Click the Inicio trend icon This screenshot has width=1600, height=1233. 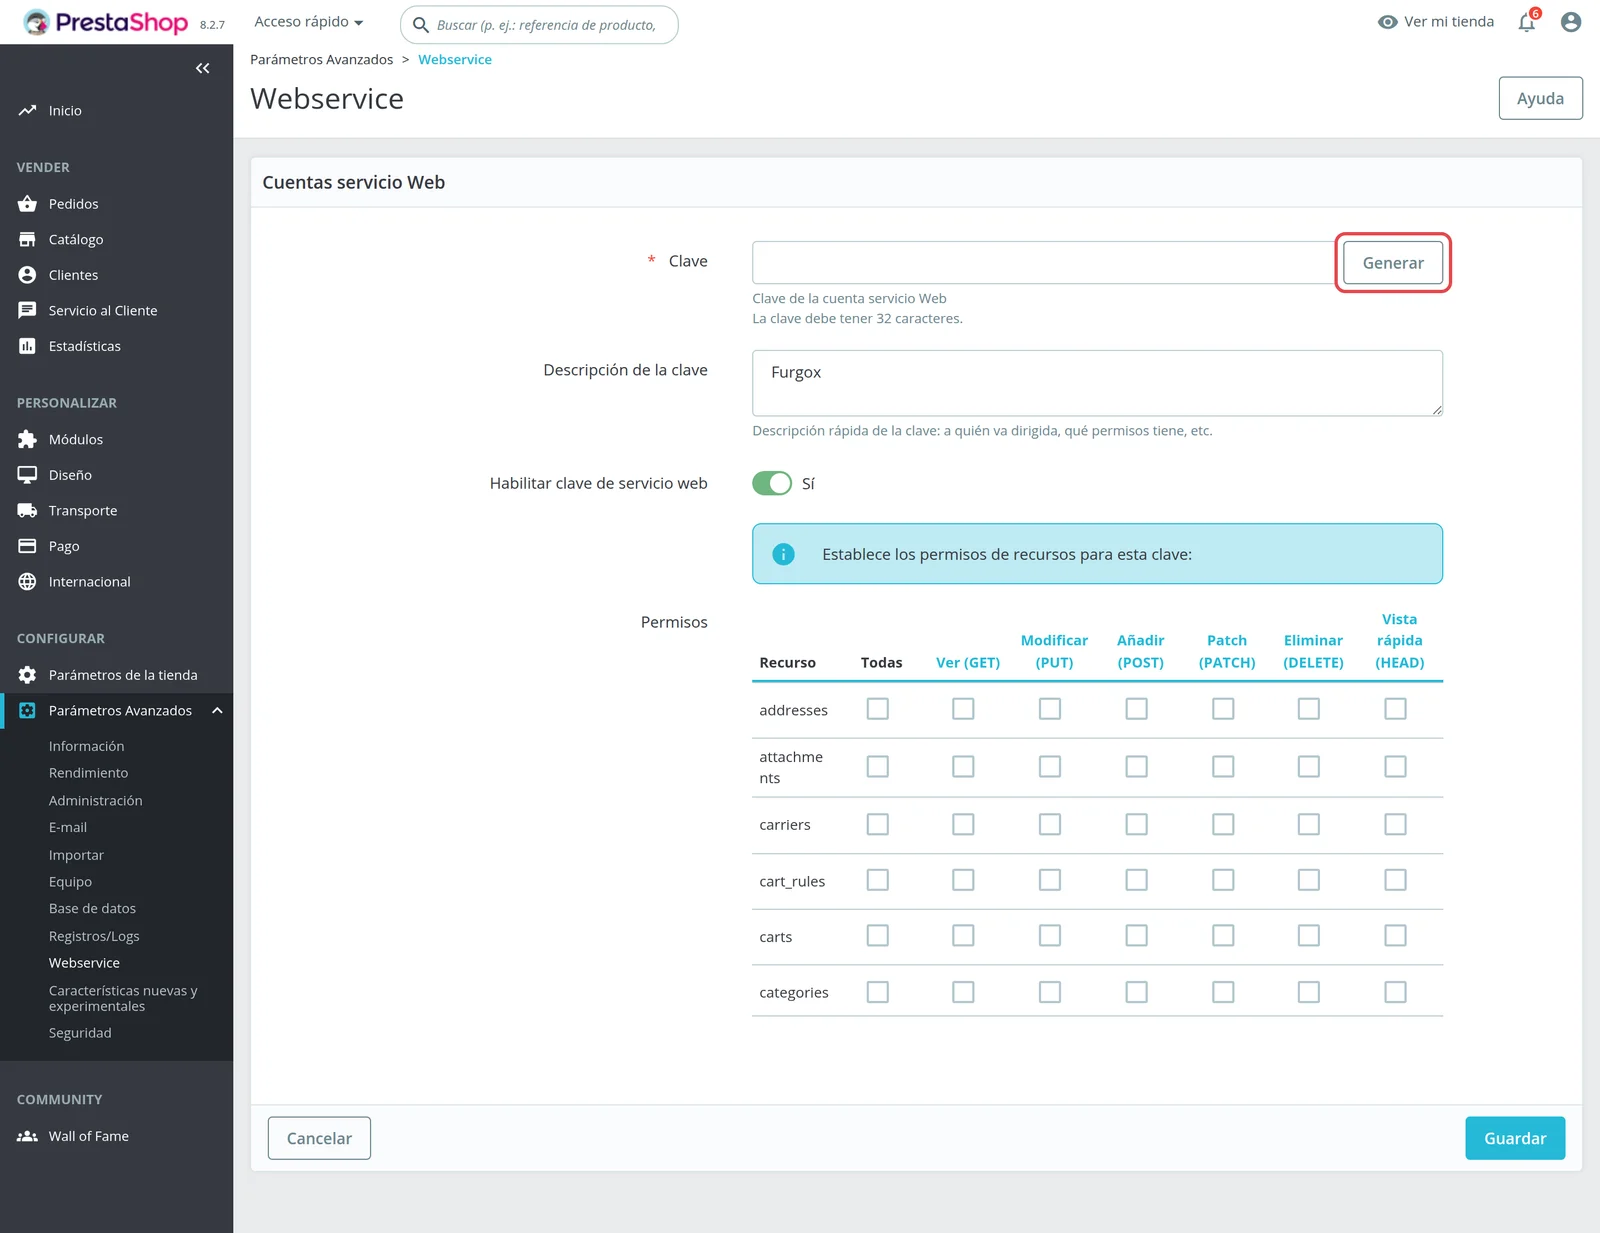tap(27, 110)
